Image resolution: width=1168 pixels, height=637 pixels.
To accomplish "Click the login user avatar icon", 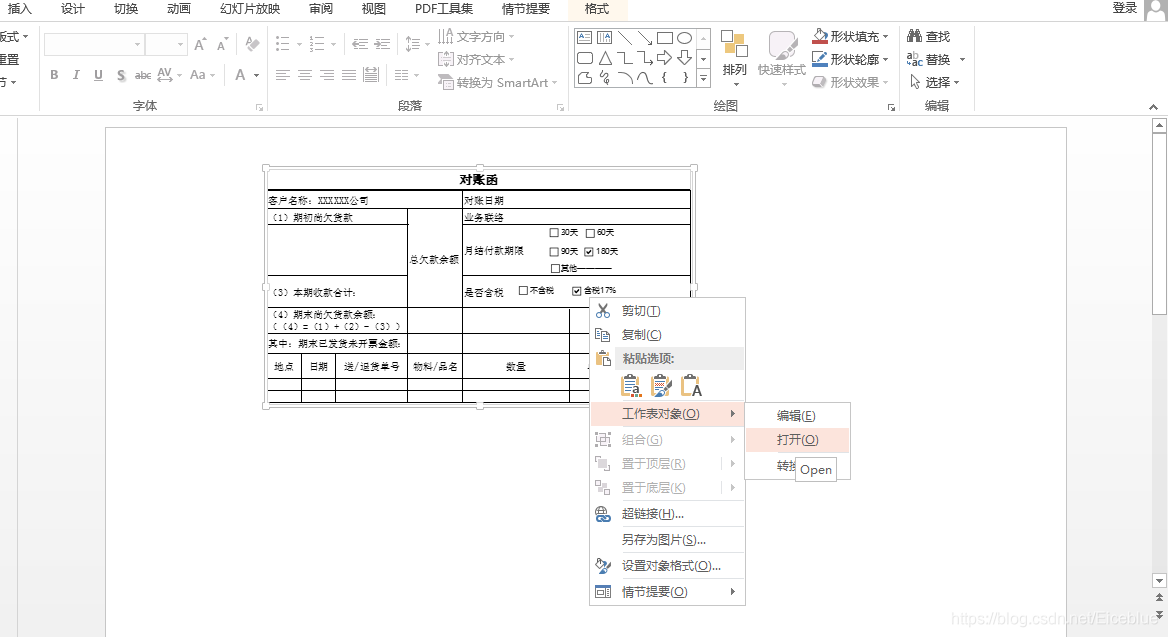I will (x=1156, y=10).
